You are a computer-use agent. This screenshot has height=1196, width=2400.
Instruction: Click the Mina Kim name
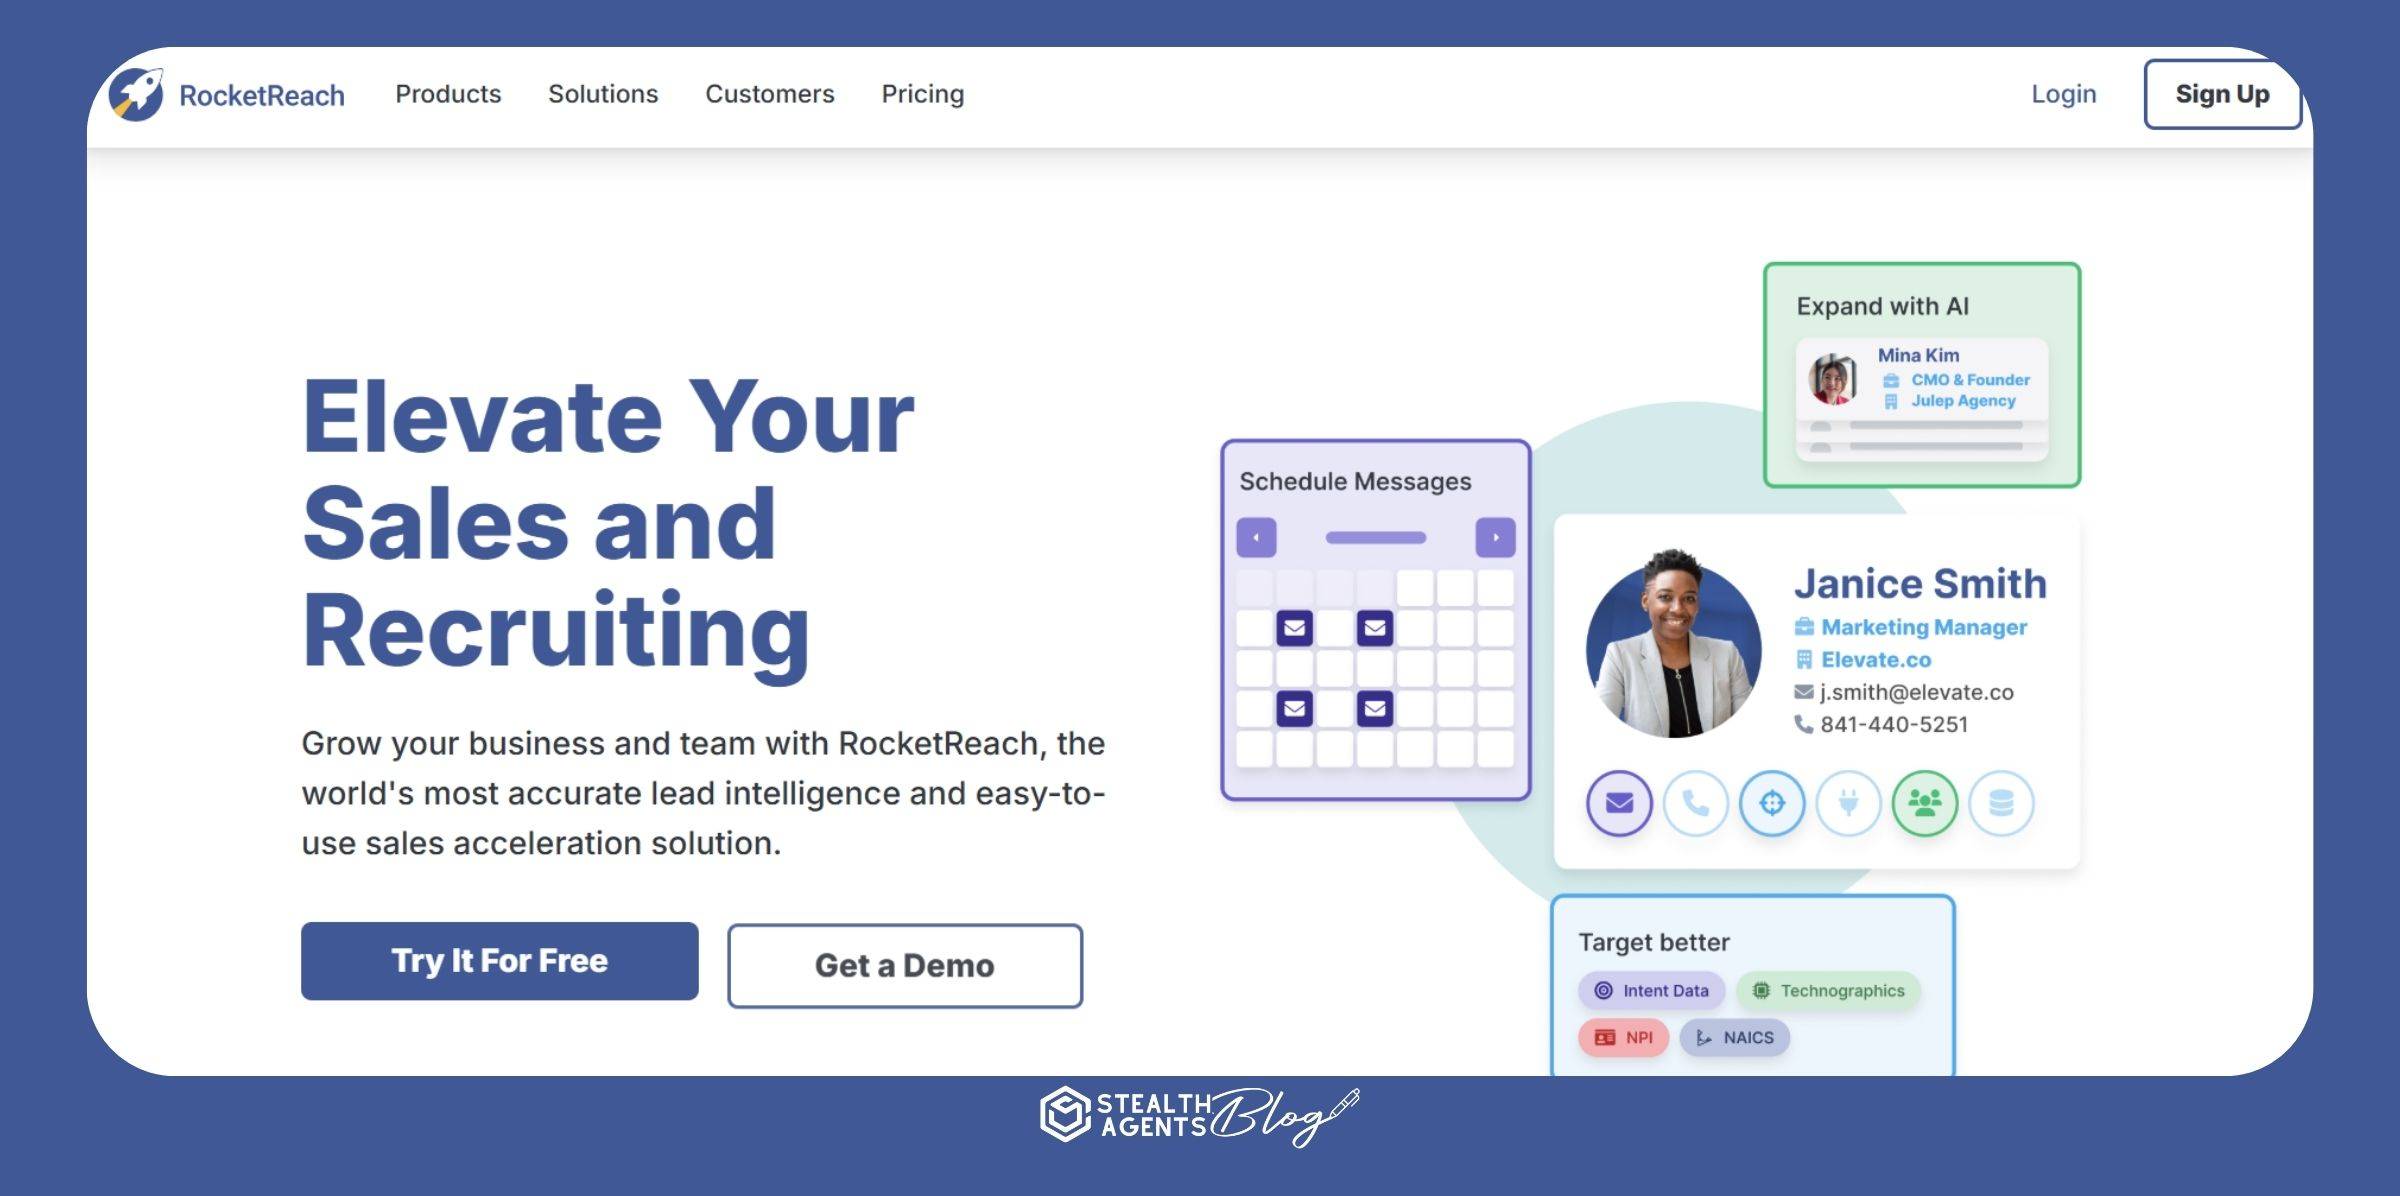(x=1918, y=355)
